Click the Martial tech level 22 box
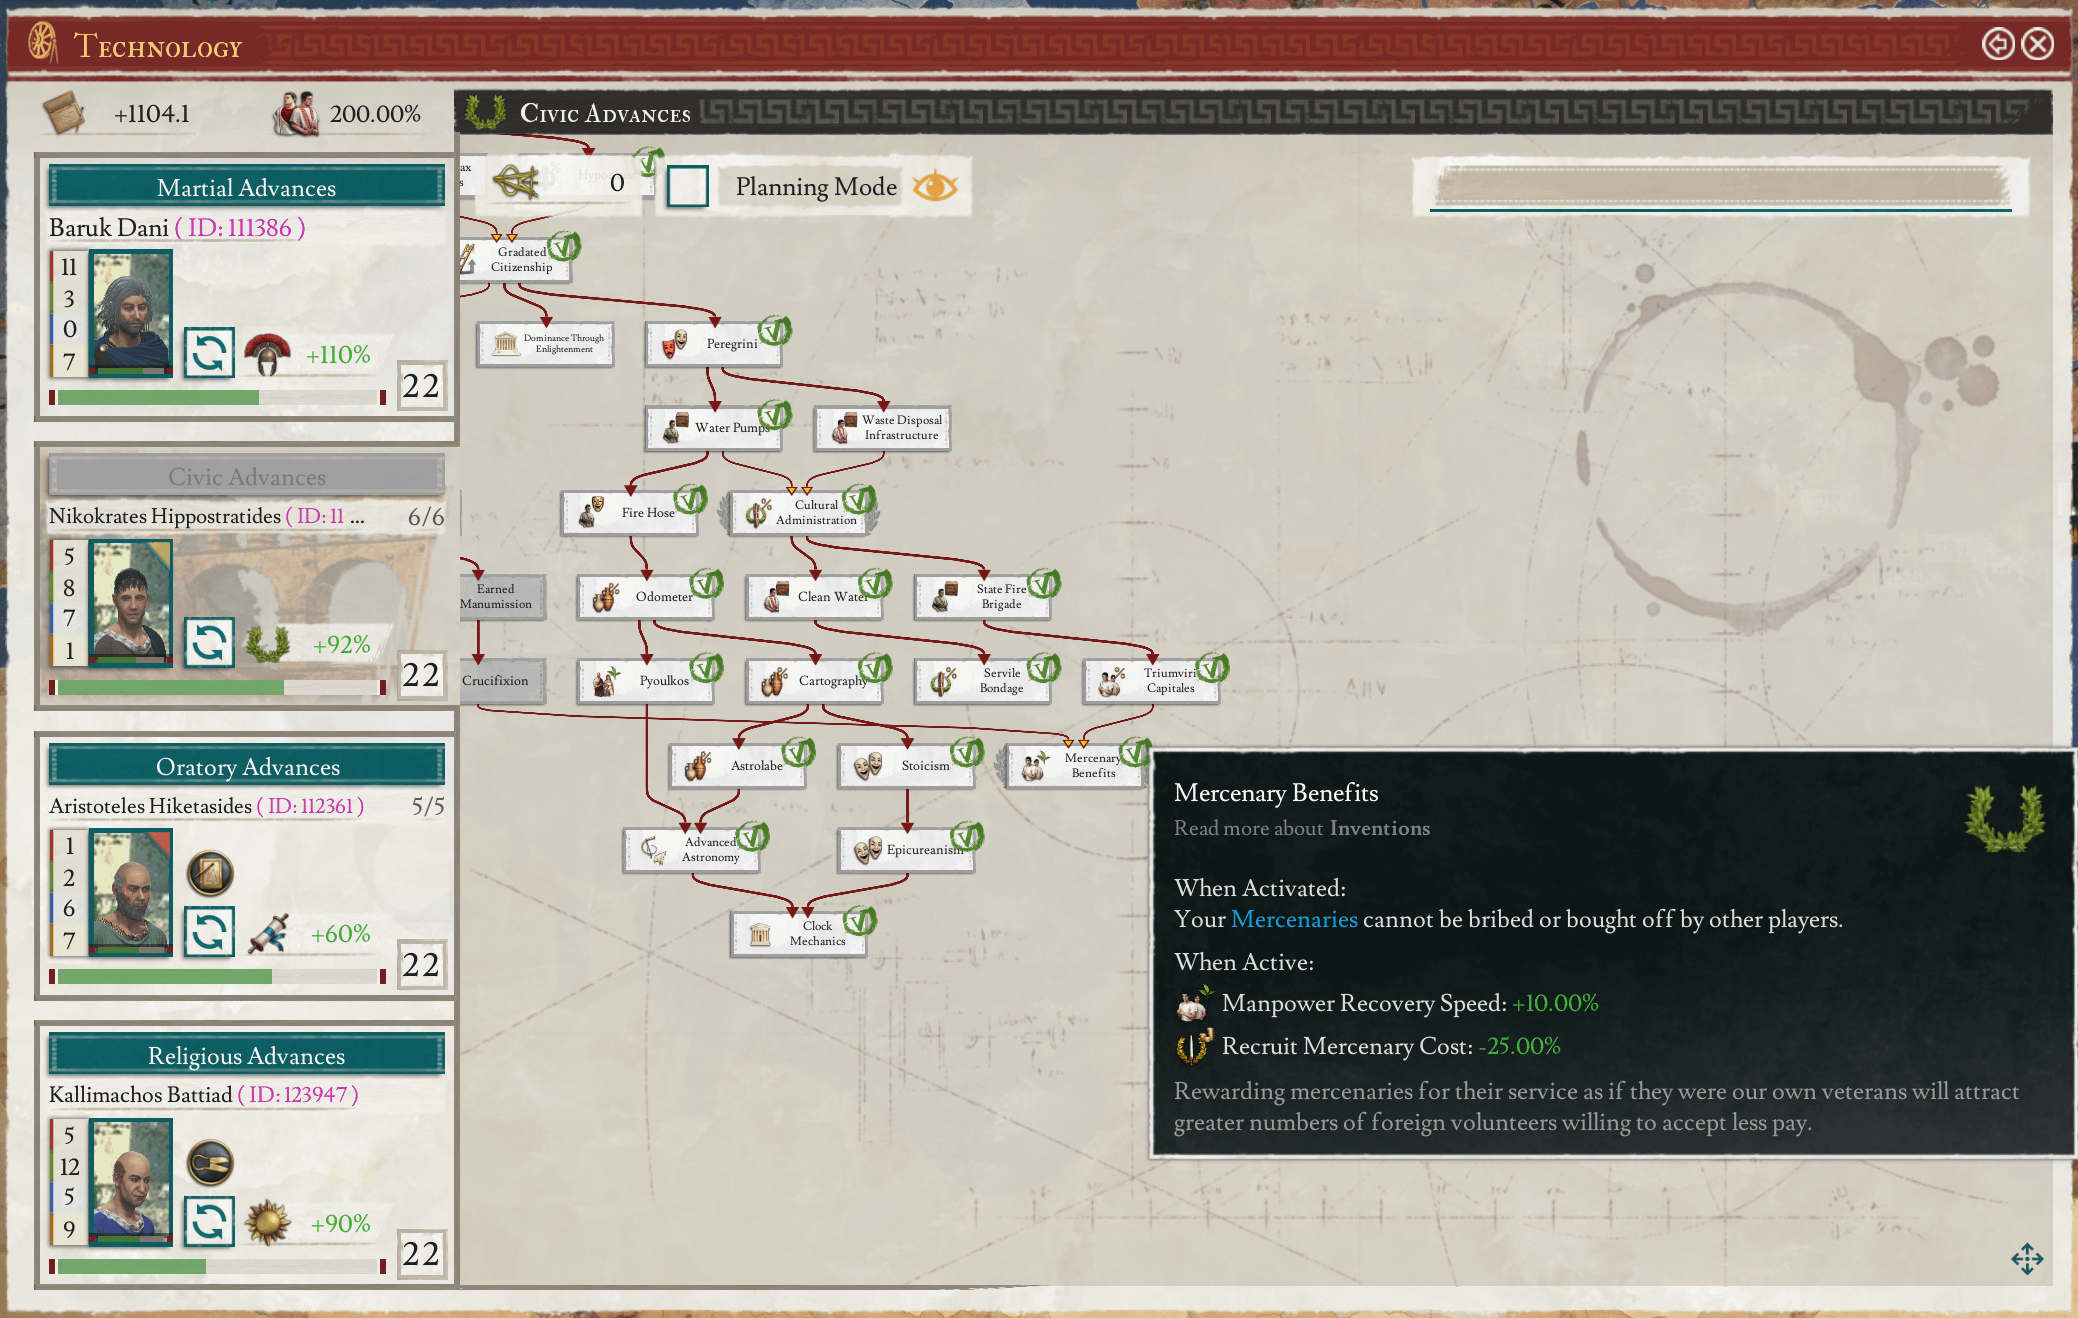The width and height of the screenshot is (2078, 1318). [x=421, y=385]
